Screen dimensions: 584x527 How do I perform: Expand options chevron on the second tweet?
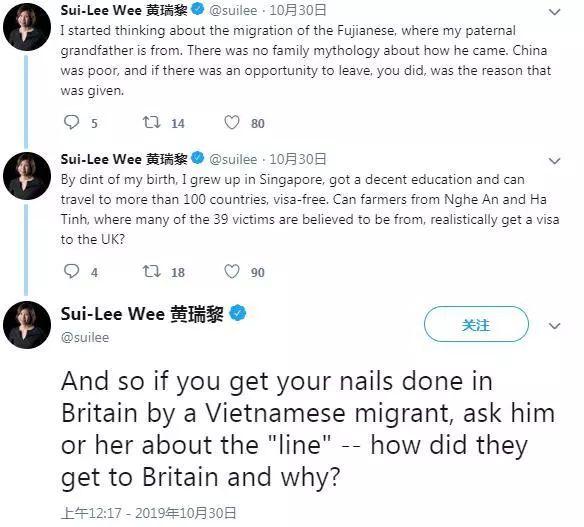click(x=555, y=161)
